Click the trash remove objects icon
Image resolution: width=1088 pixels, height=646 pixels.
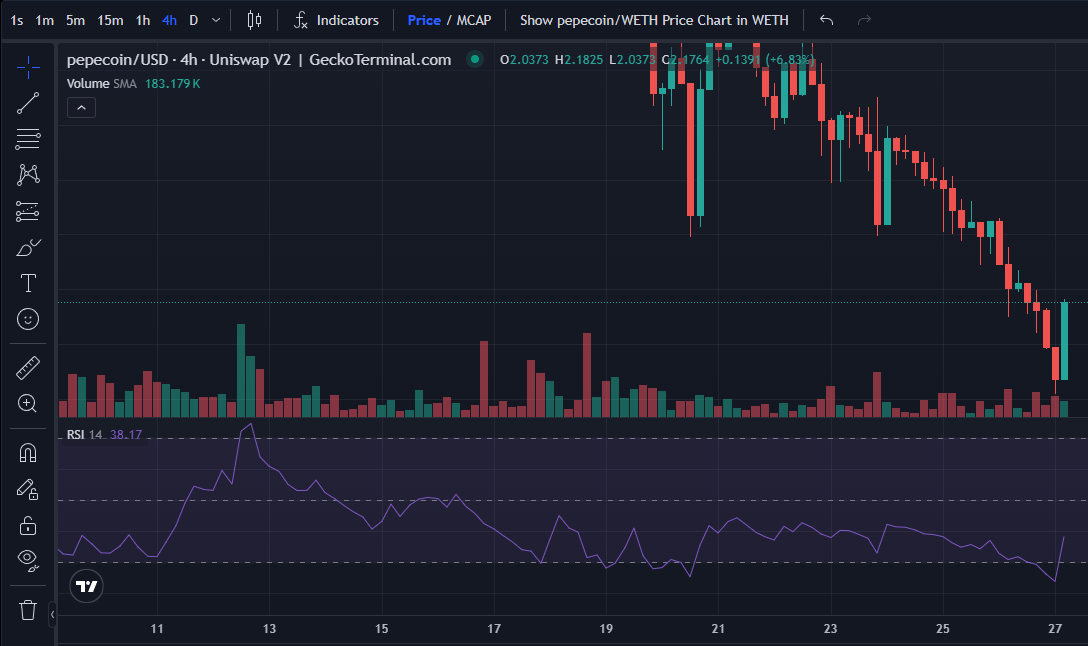point(28,610)
